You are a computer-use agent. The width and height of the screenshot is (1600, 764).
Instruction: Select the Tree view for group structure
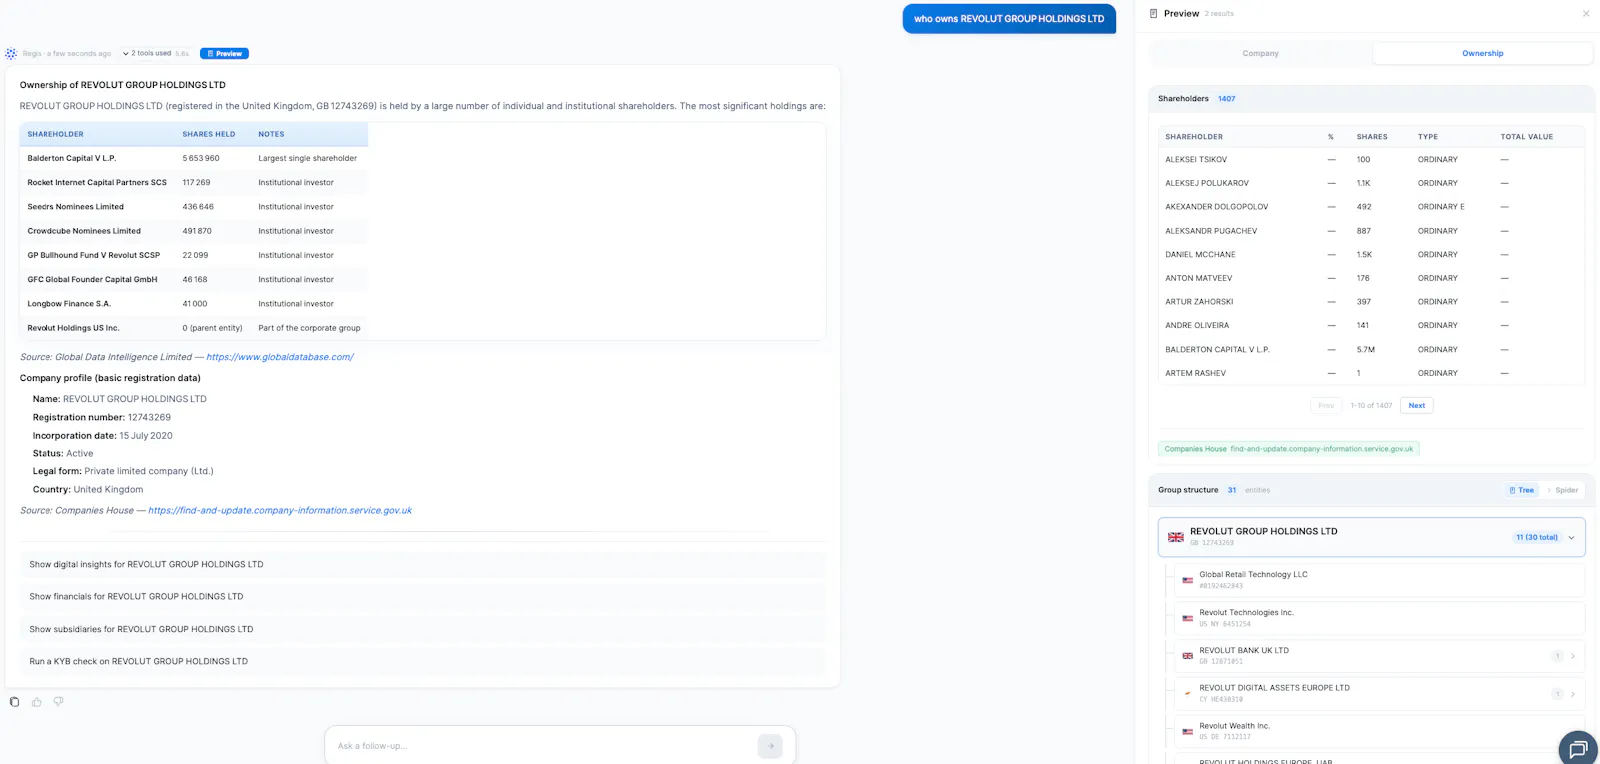pyautogui.click(x=1522, y=490)
